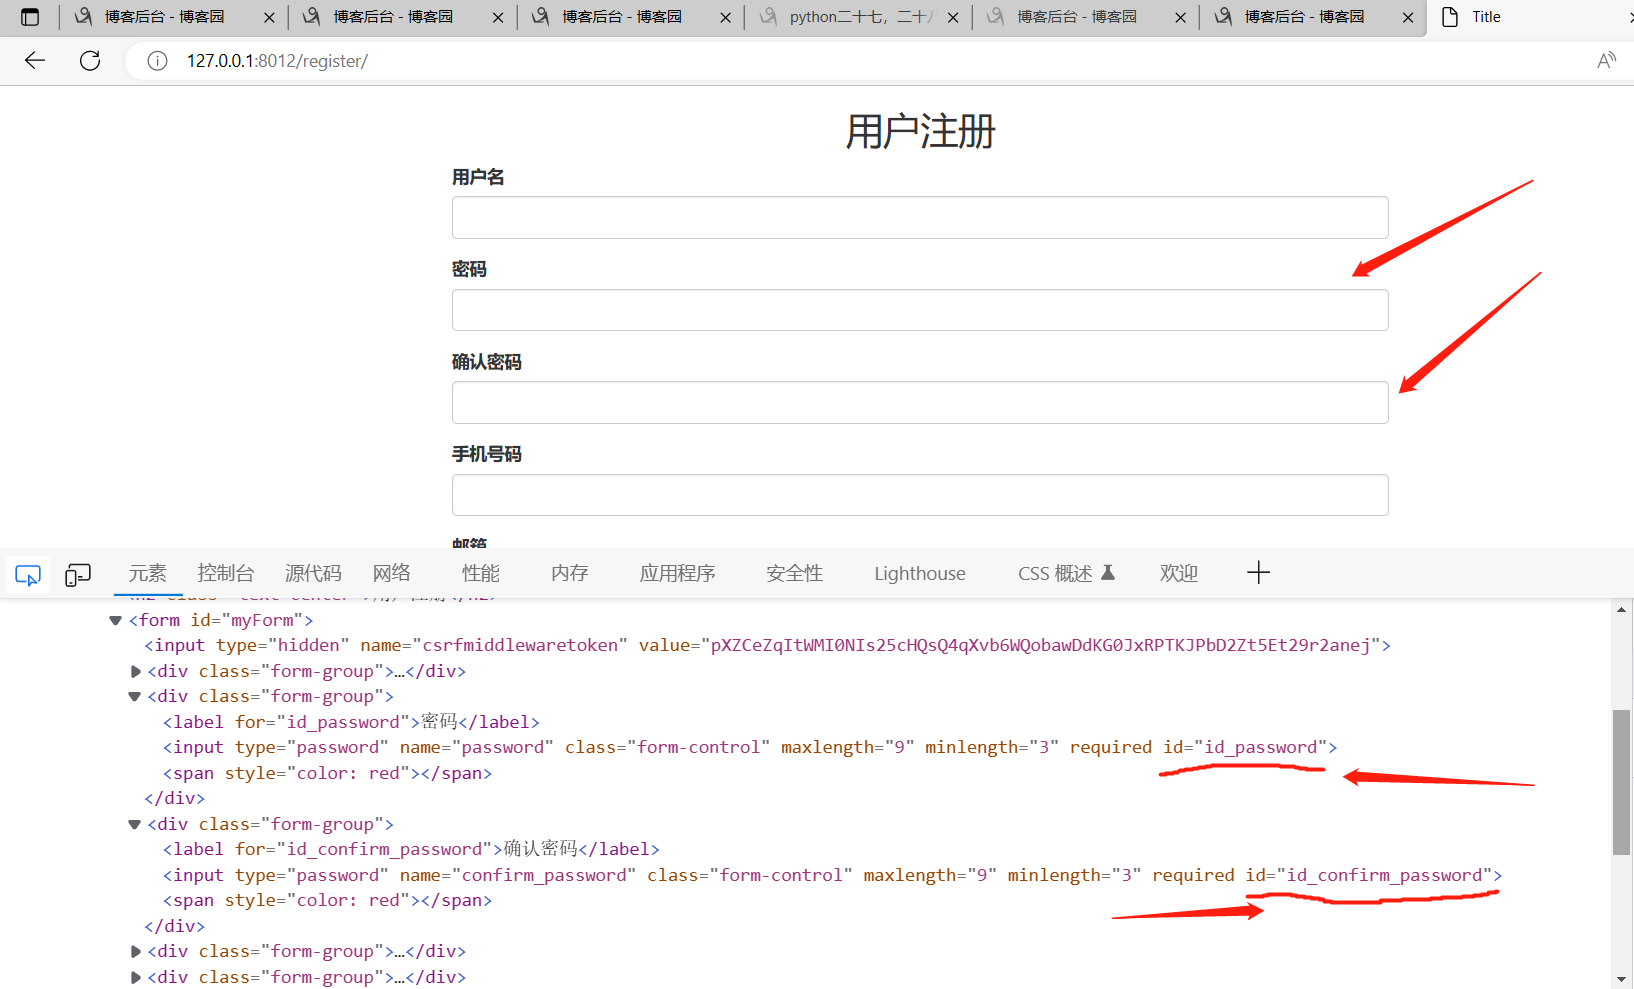Open the tab actions menu icon
Viewport: 1634px width, 989px height.
click(30, 17)
